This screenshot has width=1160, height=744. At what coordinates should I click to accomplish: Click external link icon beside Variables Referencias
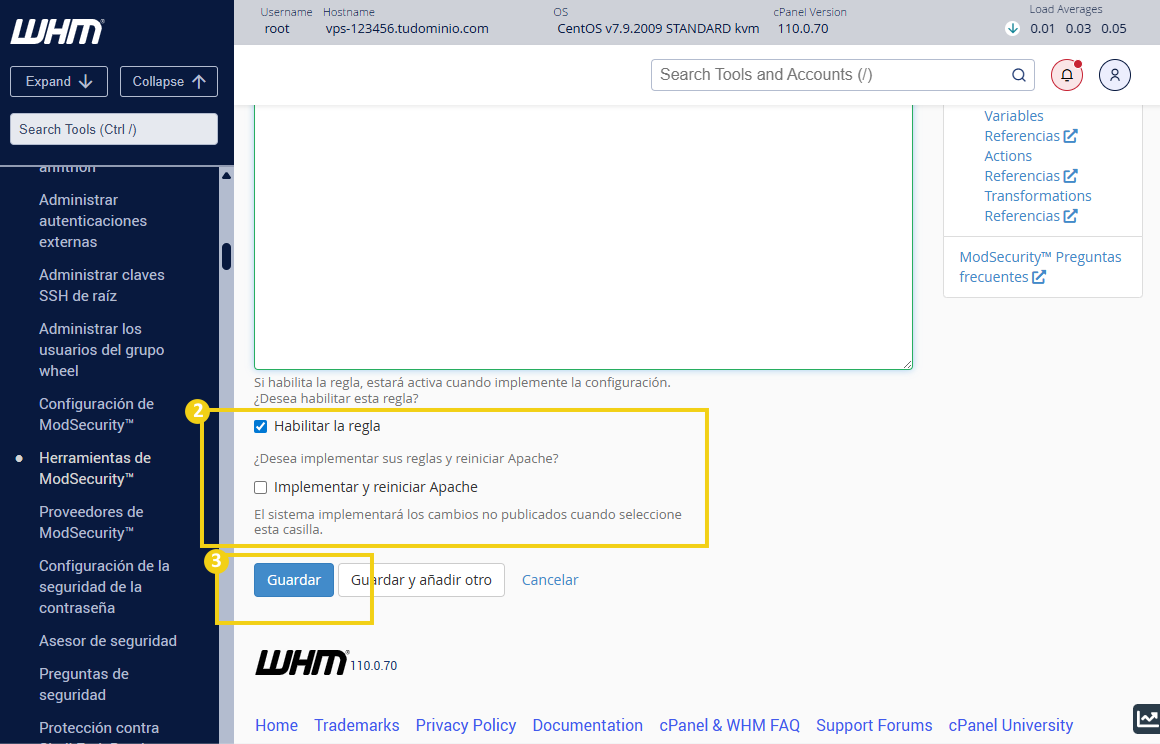pos(1070,136)
